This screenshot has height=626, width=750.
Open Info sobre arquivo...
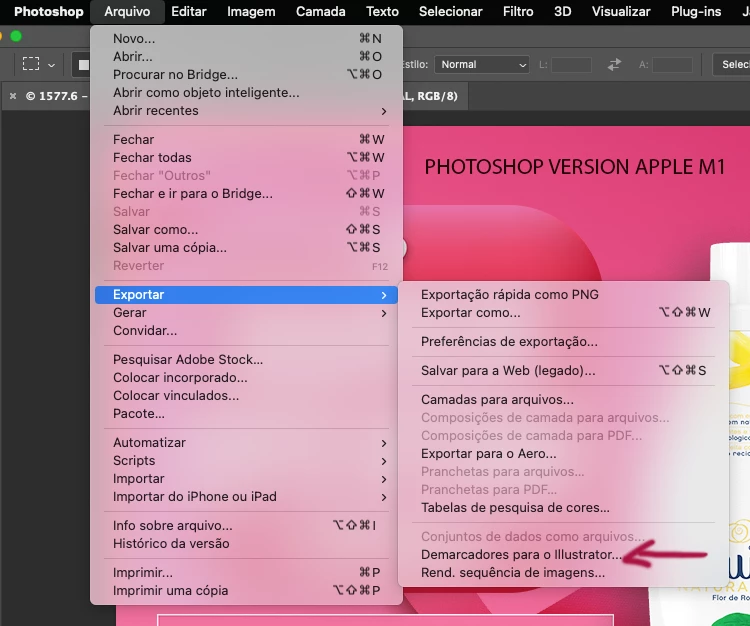(246, 526)
